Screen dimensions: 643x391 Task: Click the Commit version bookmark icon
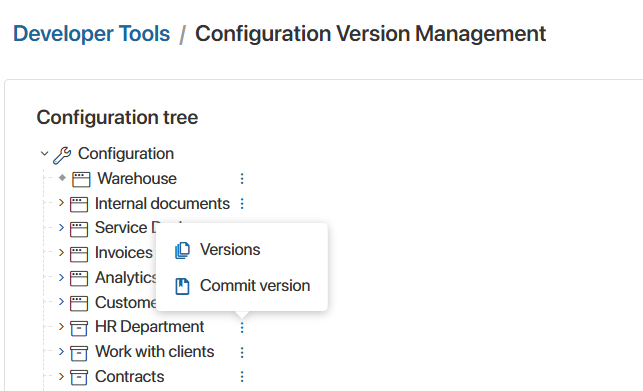(x=182, y=286)
